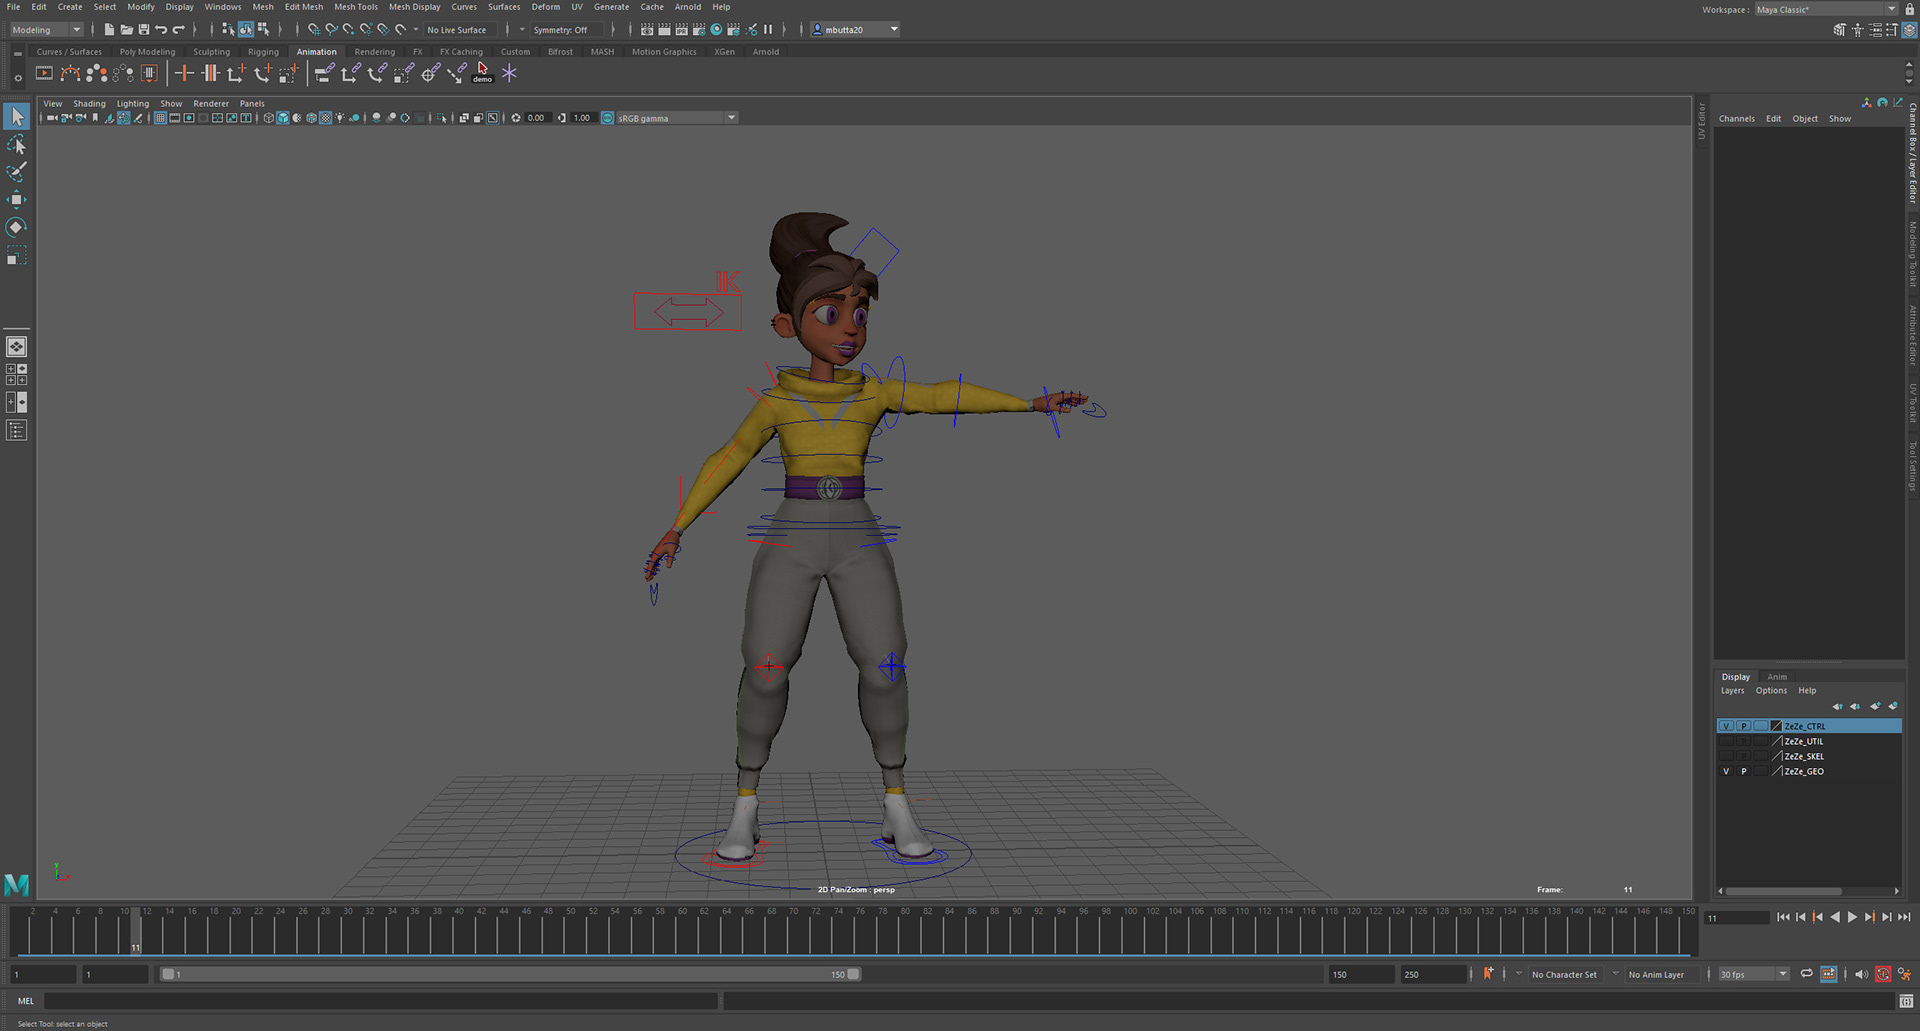This screenshot has width=1920, height=1031.
Task: Open the Anim layer tab
Action: (1776, 677)
